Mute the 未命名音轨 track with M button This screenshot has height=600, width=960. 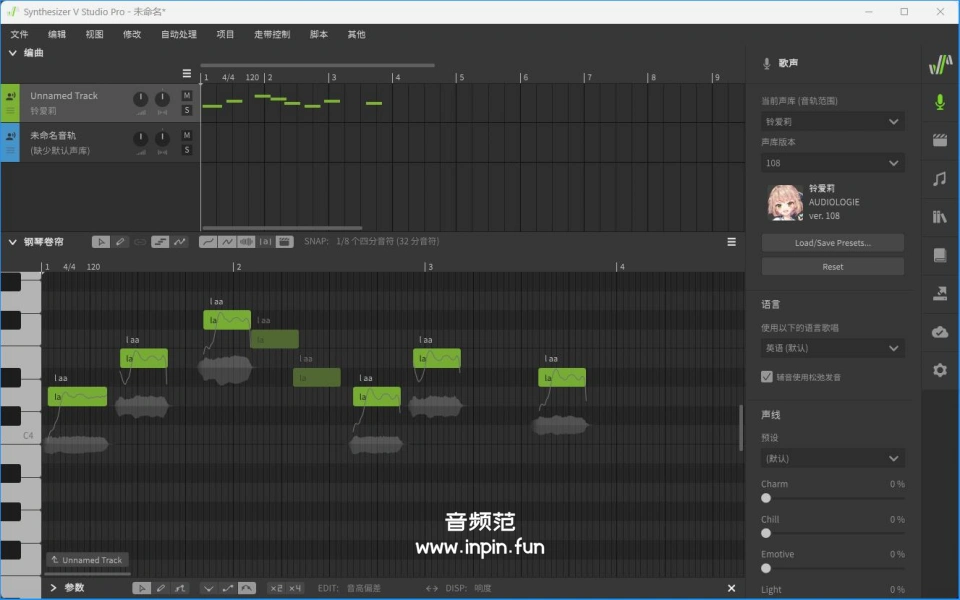[x=187, y=135]
